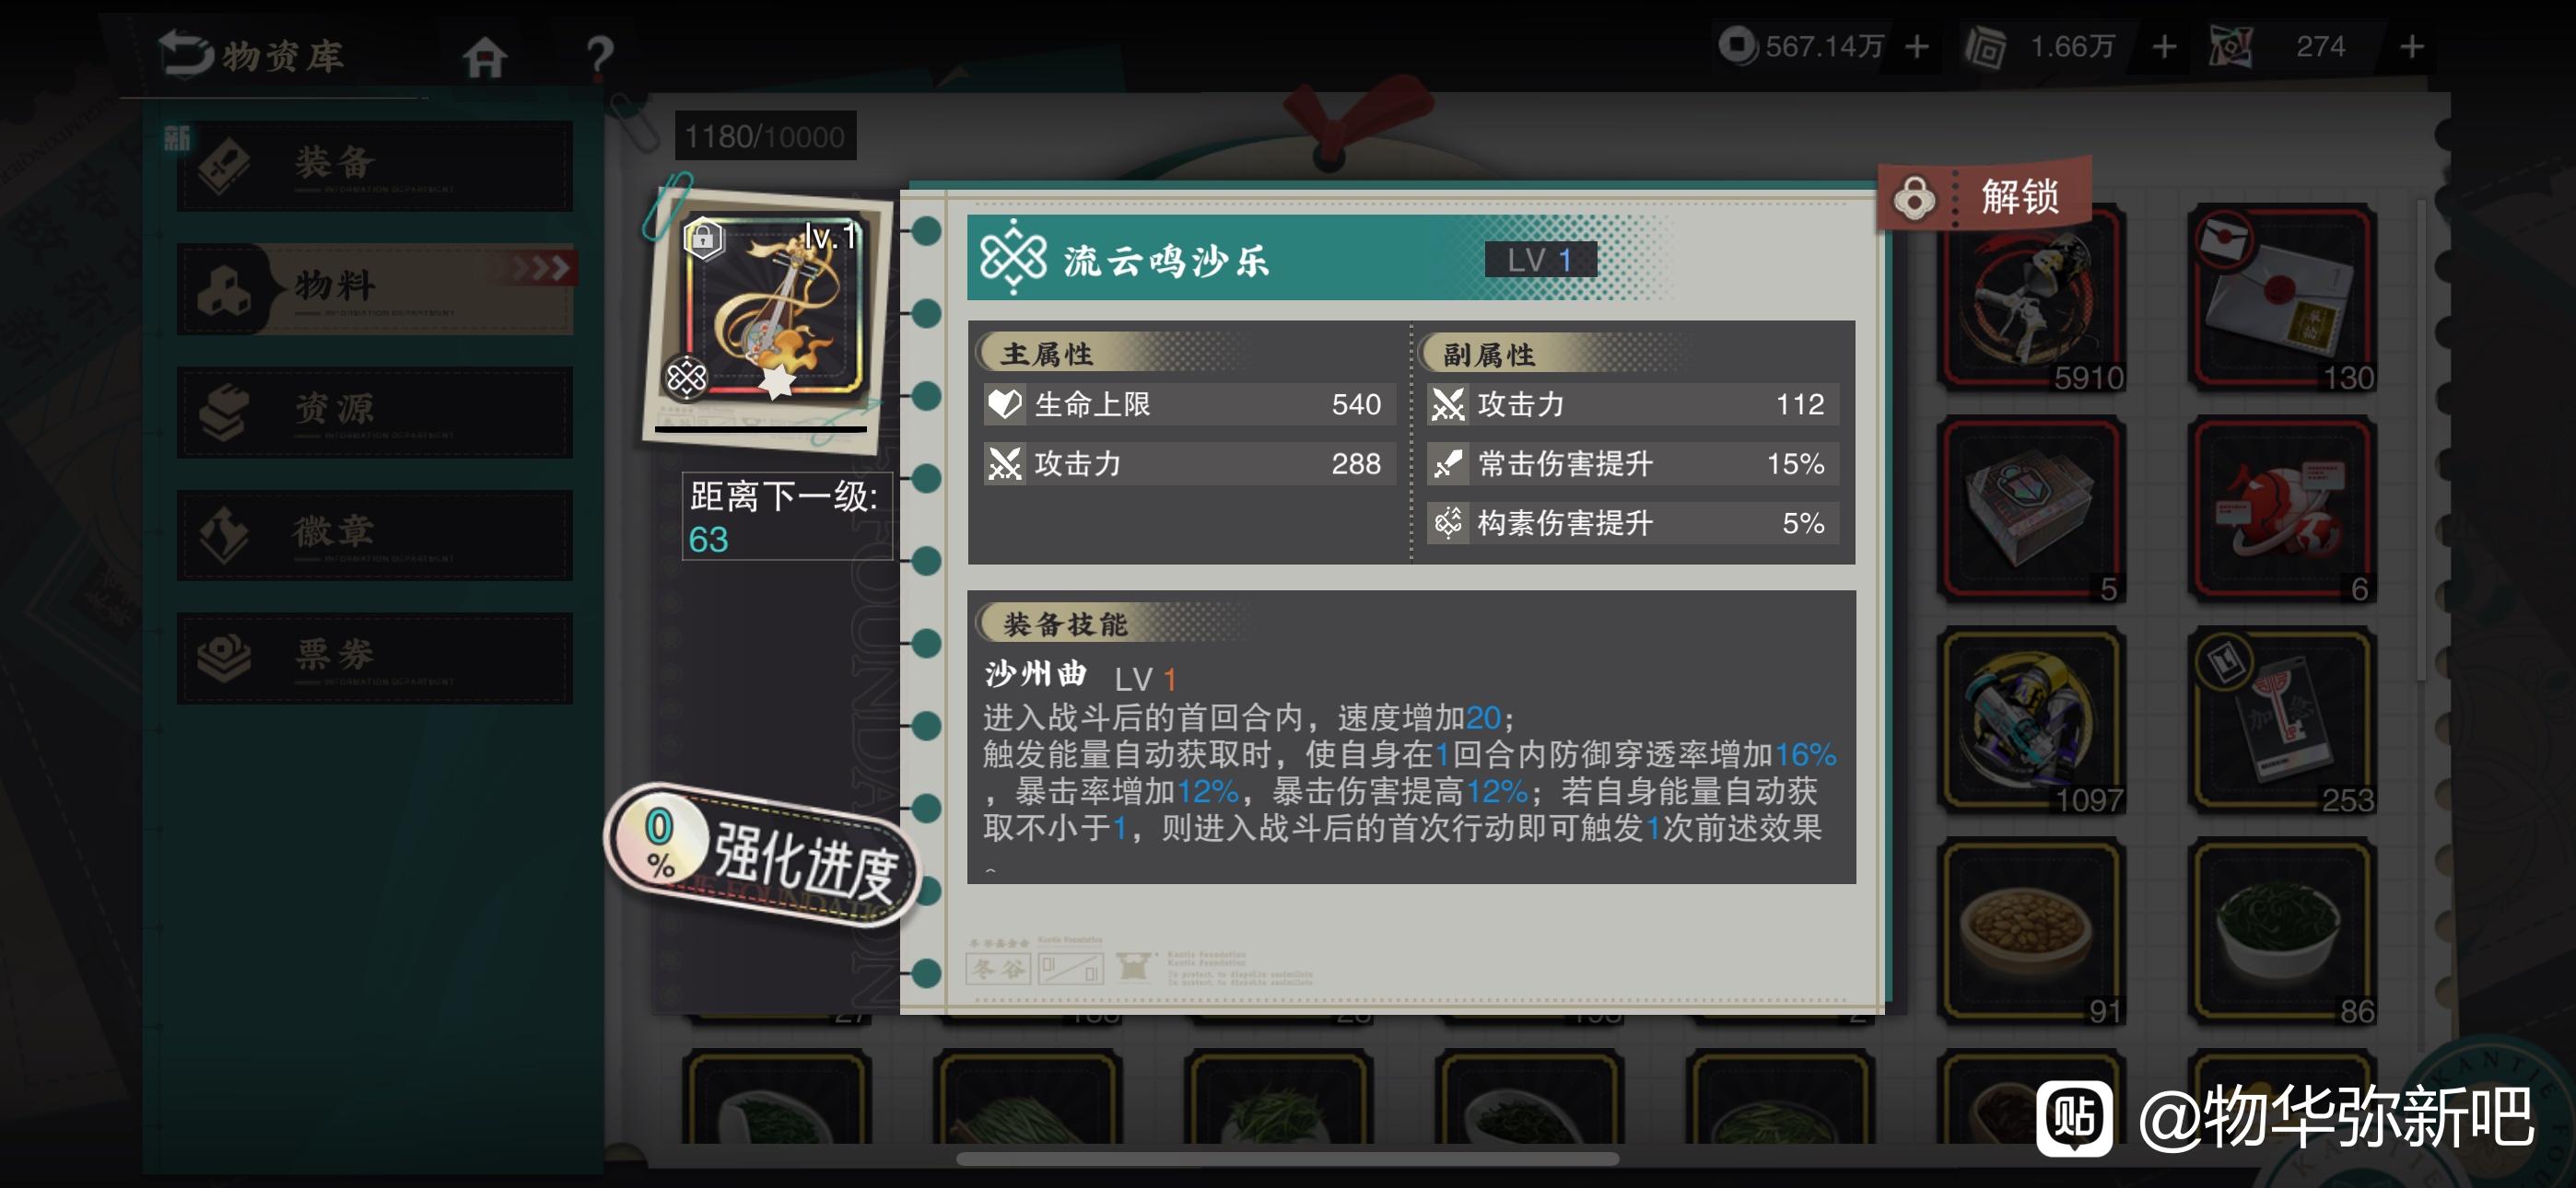Select the 物料 category tab

[375, 288]
